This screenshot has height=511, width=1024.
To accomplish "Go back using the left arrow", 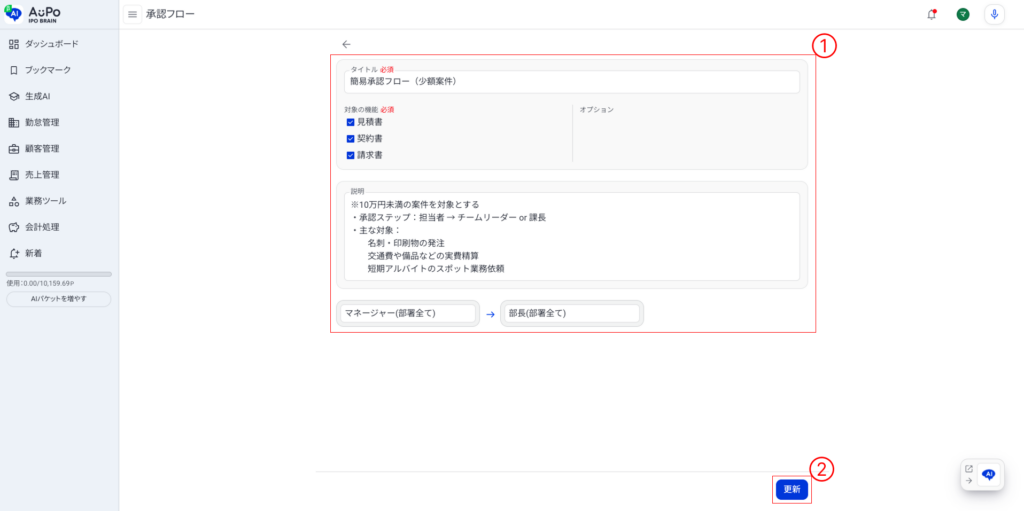I will pos(346,44).
